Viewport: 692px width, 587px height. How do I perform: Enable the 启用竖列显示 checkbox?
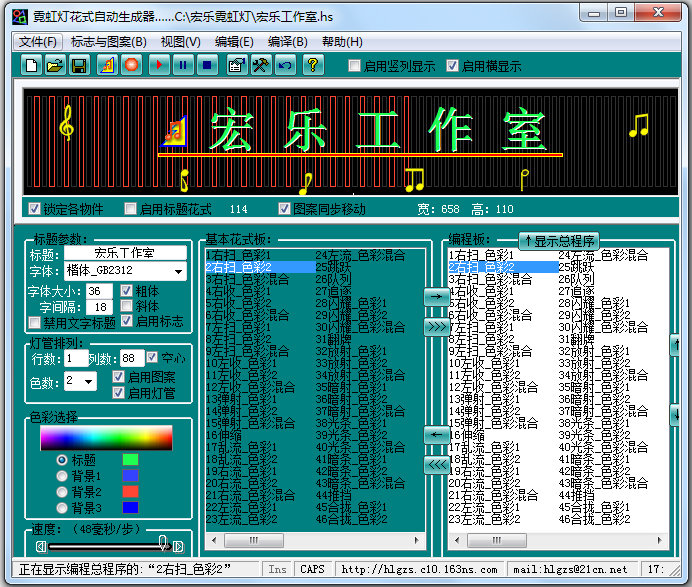pos(354,66)
